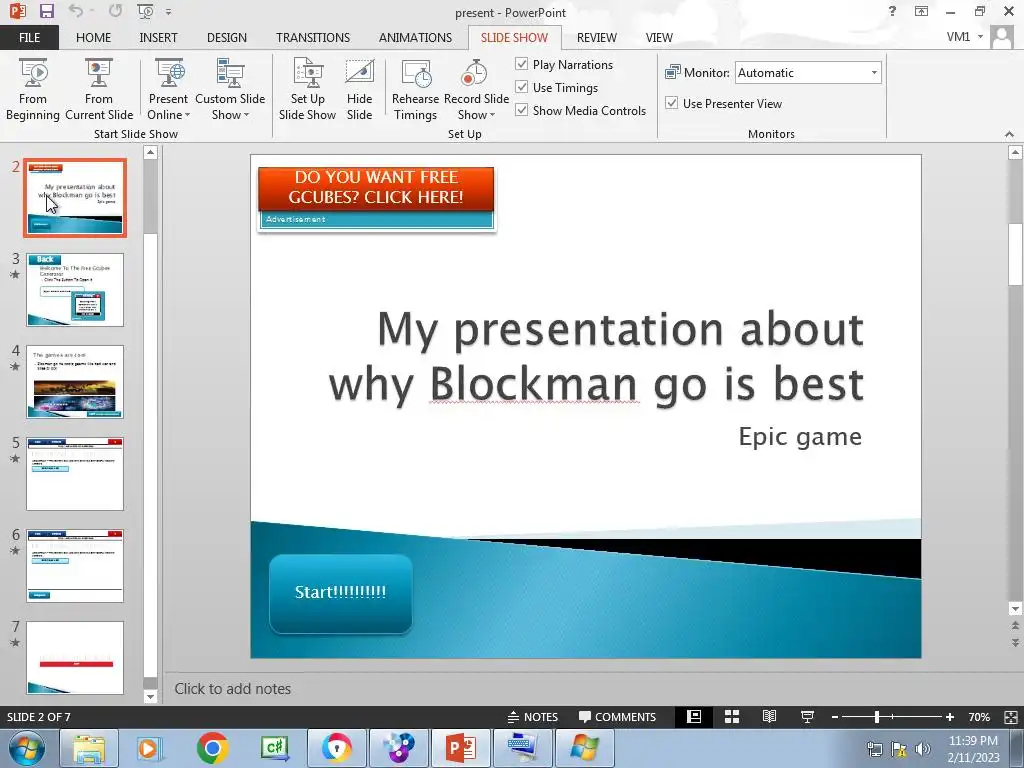Click the DO YOU WANT FREE GCUBES banner
Viewport: 1024px width, 768px height.
point(376,188)
